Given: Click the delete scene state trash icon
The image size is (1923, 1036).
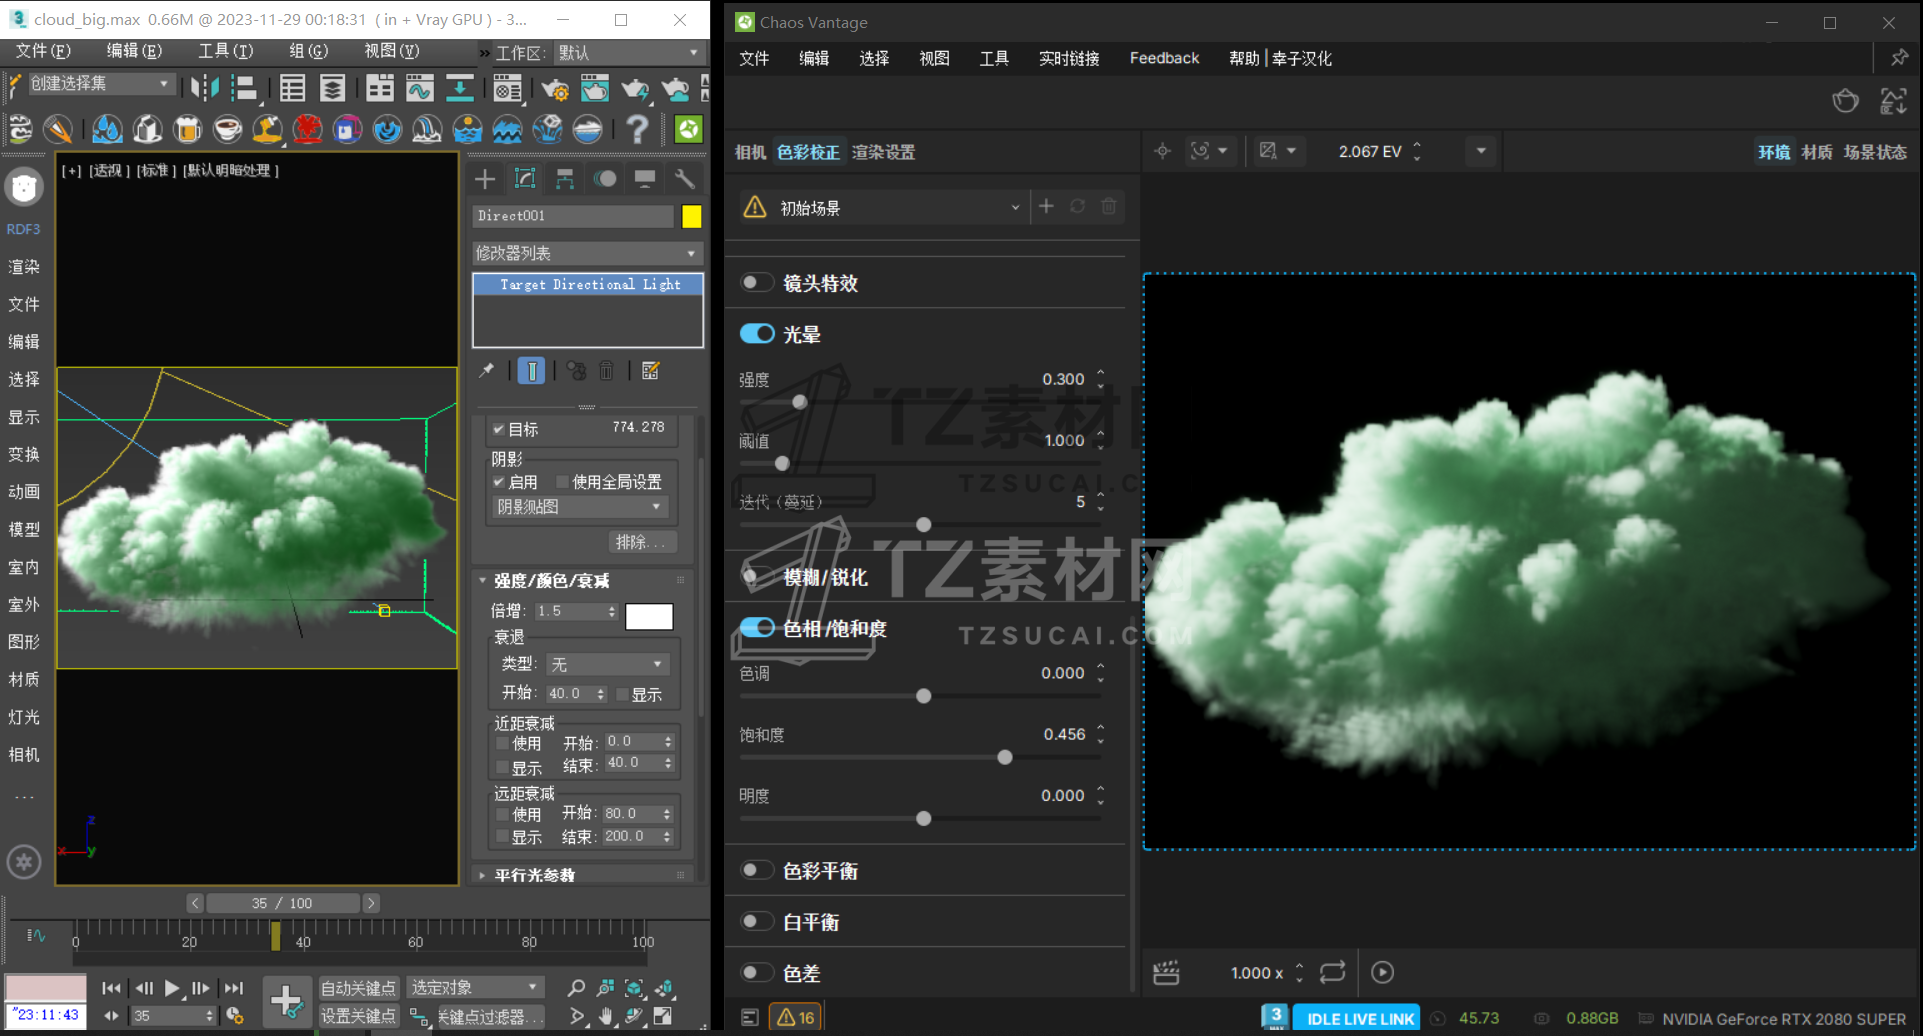Looking at the screenshot, I should click(x=1108, y=207).
